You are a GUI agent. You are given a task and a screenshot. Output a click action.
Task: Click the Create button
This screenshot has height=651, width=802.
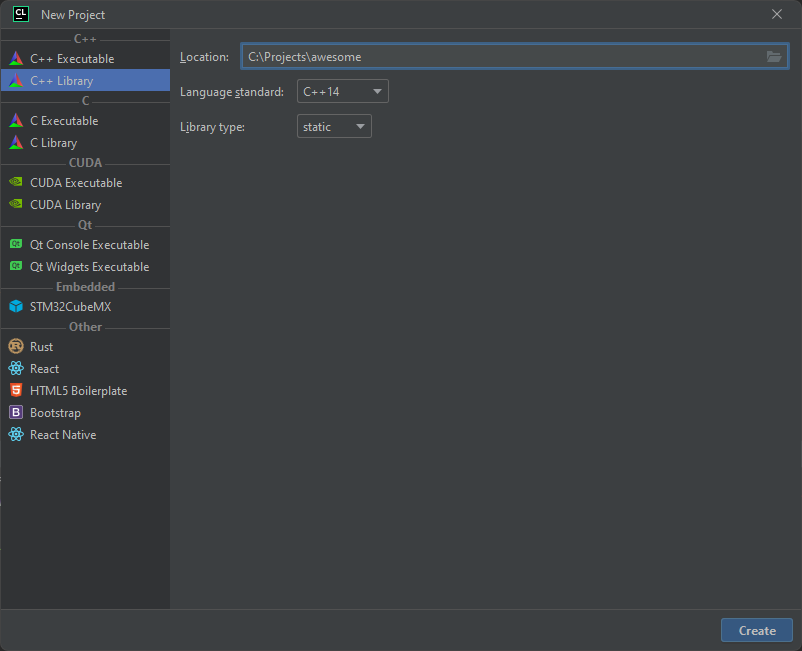[756, 630]
